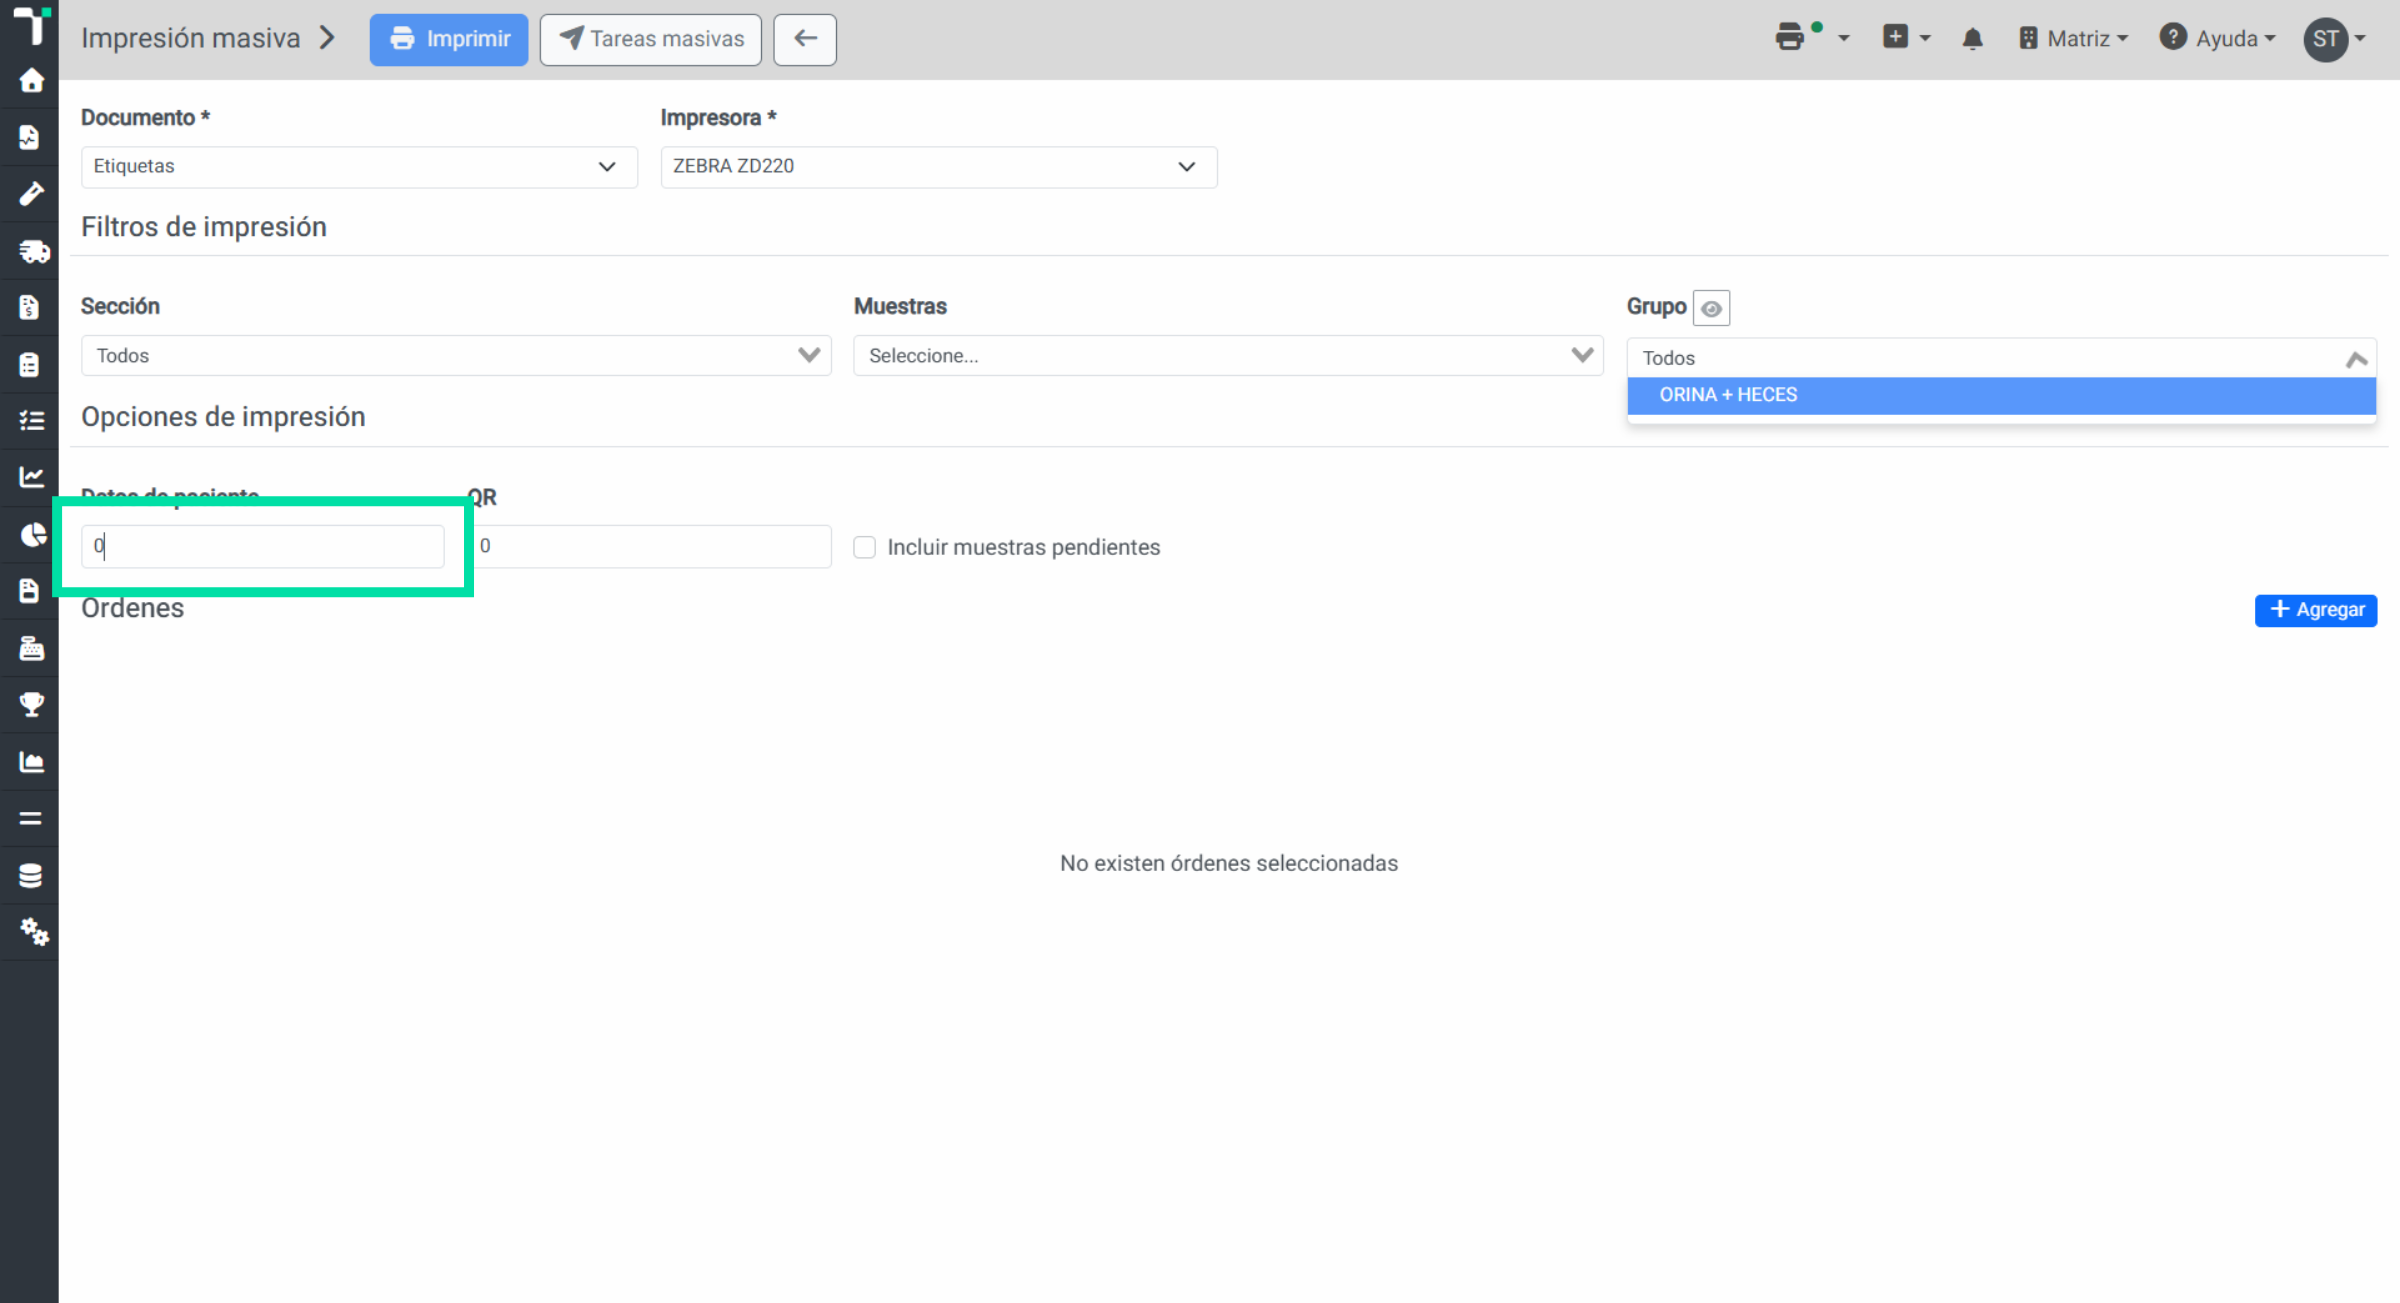Screen dimensions: 2400x1303
Task: Expand the Muestras Seleccione dropdown
Action: 1228,356
